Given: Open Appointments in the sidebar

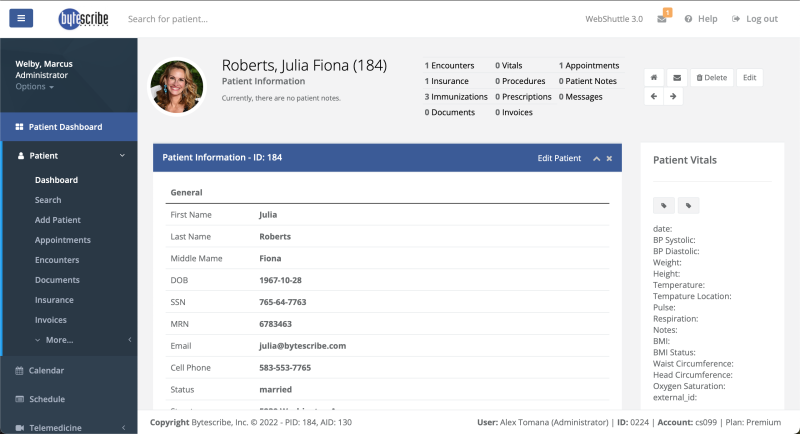Looking at the screenshot, I should pyautogui.click(x=62, y=240).
